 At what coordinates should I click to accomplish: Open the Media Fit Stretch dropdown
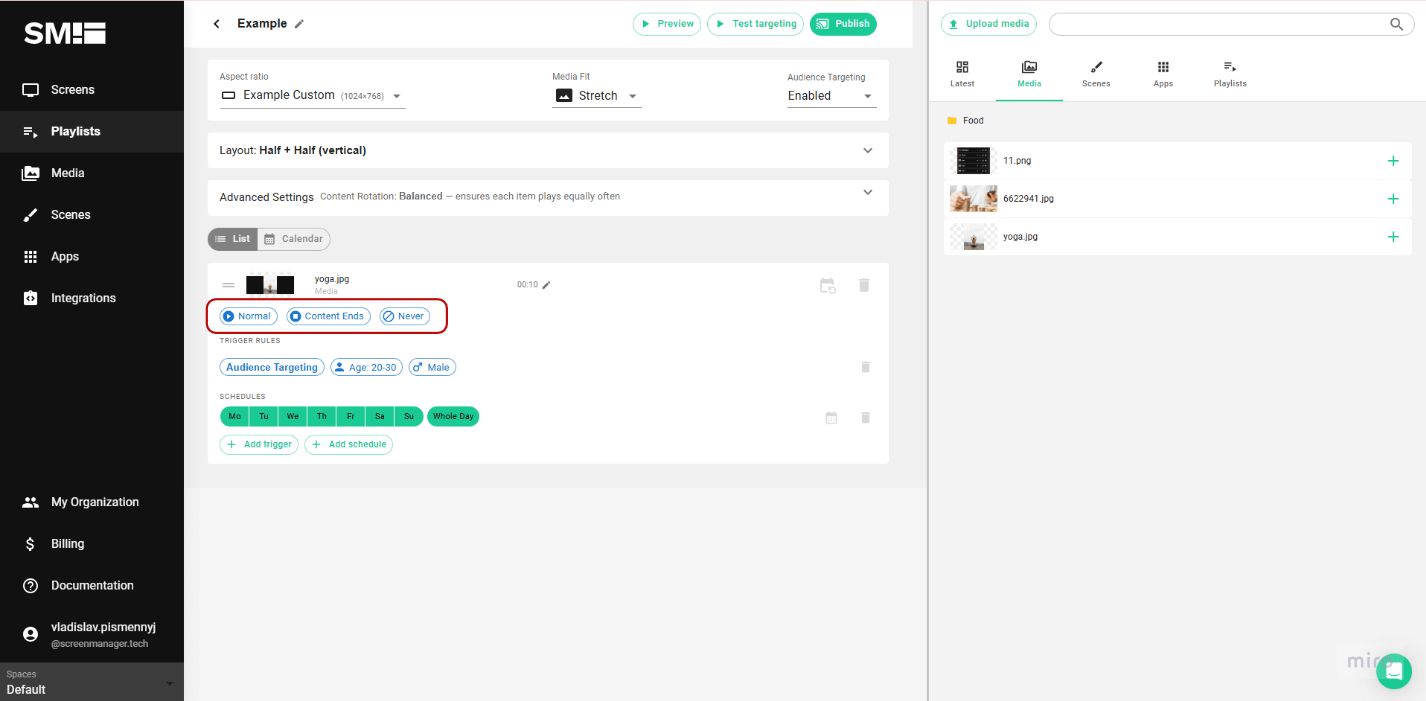click(633, 95)
